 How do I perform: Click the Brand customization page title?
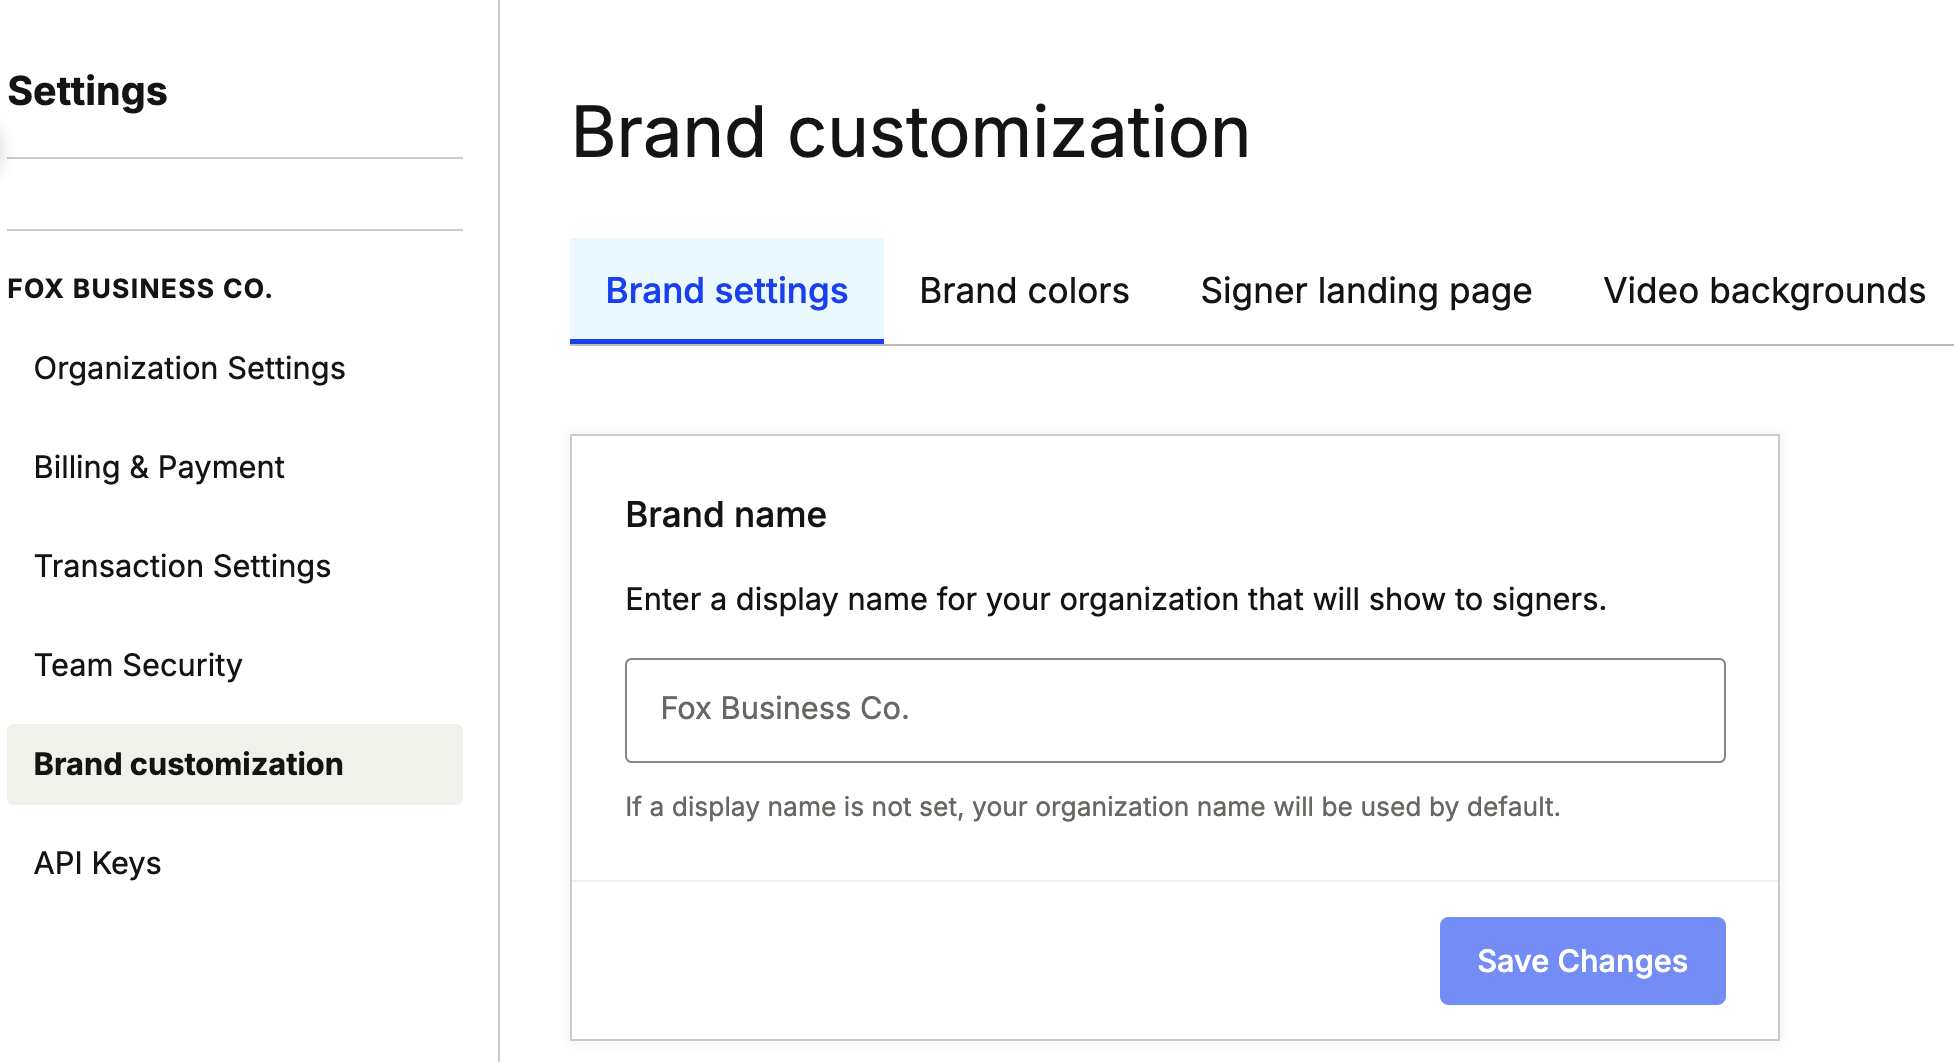(910, 132)
